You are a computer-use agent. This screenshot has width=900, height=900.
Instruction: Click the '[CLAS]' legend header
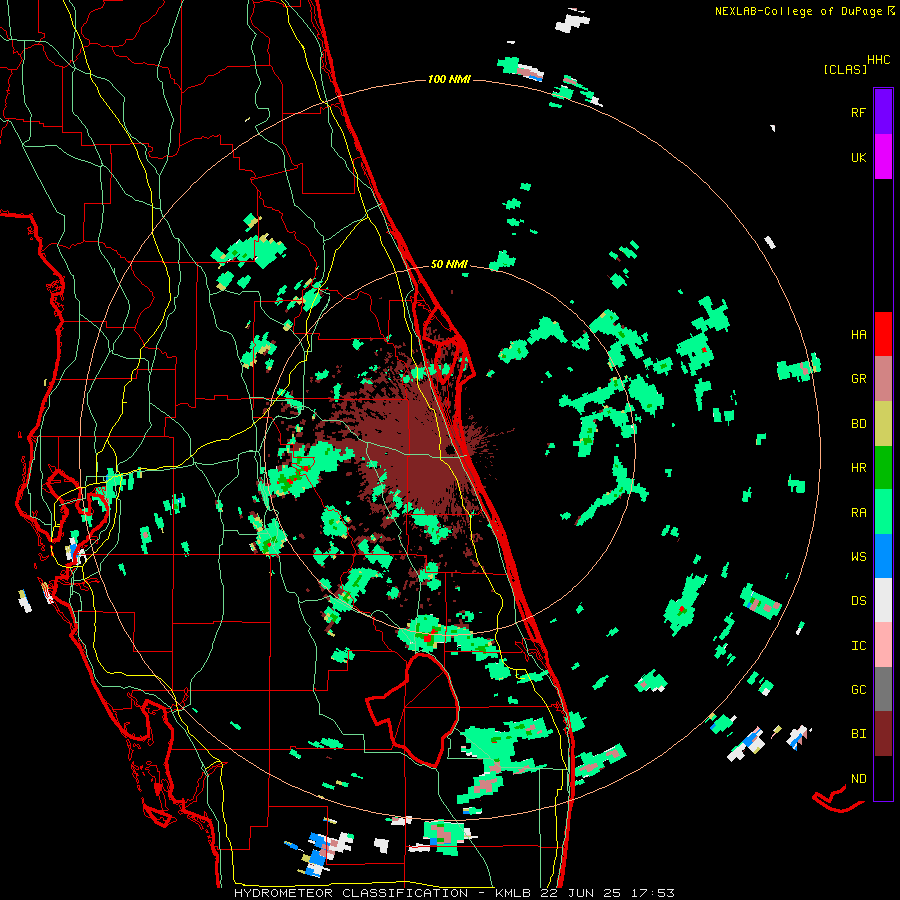[845, 69]
